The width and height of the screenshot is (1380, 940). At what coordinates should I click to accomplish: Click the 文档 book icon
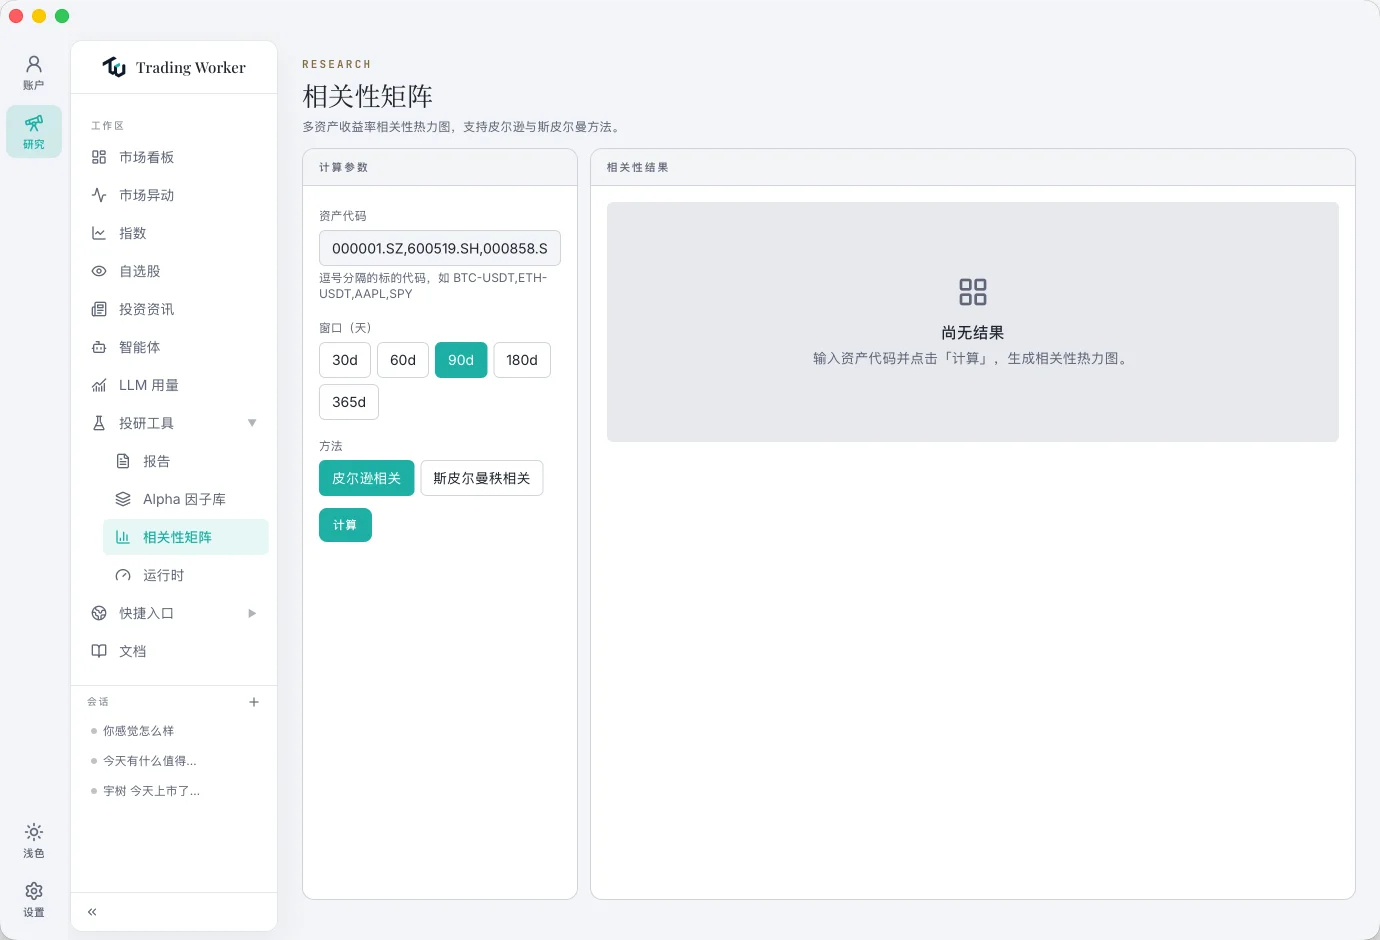pos(99,651)
